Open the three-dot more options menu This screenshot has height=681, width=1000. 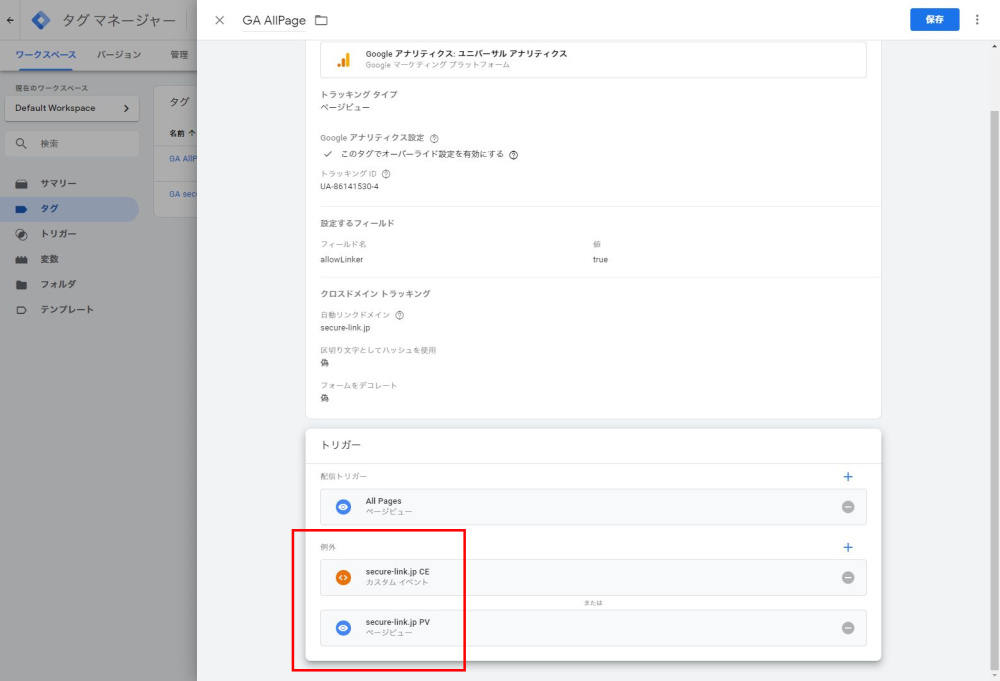(x=977, y=20)
